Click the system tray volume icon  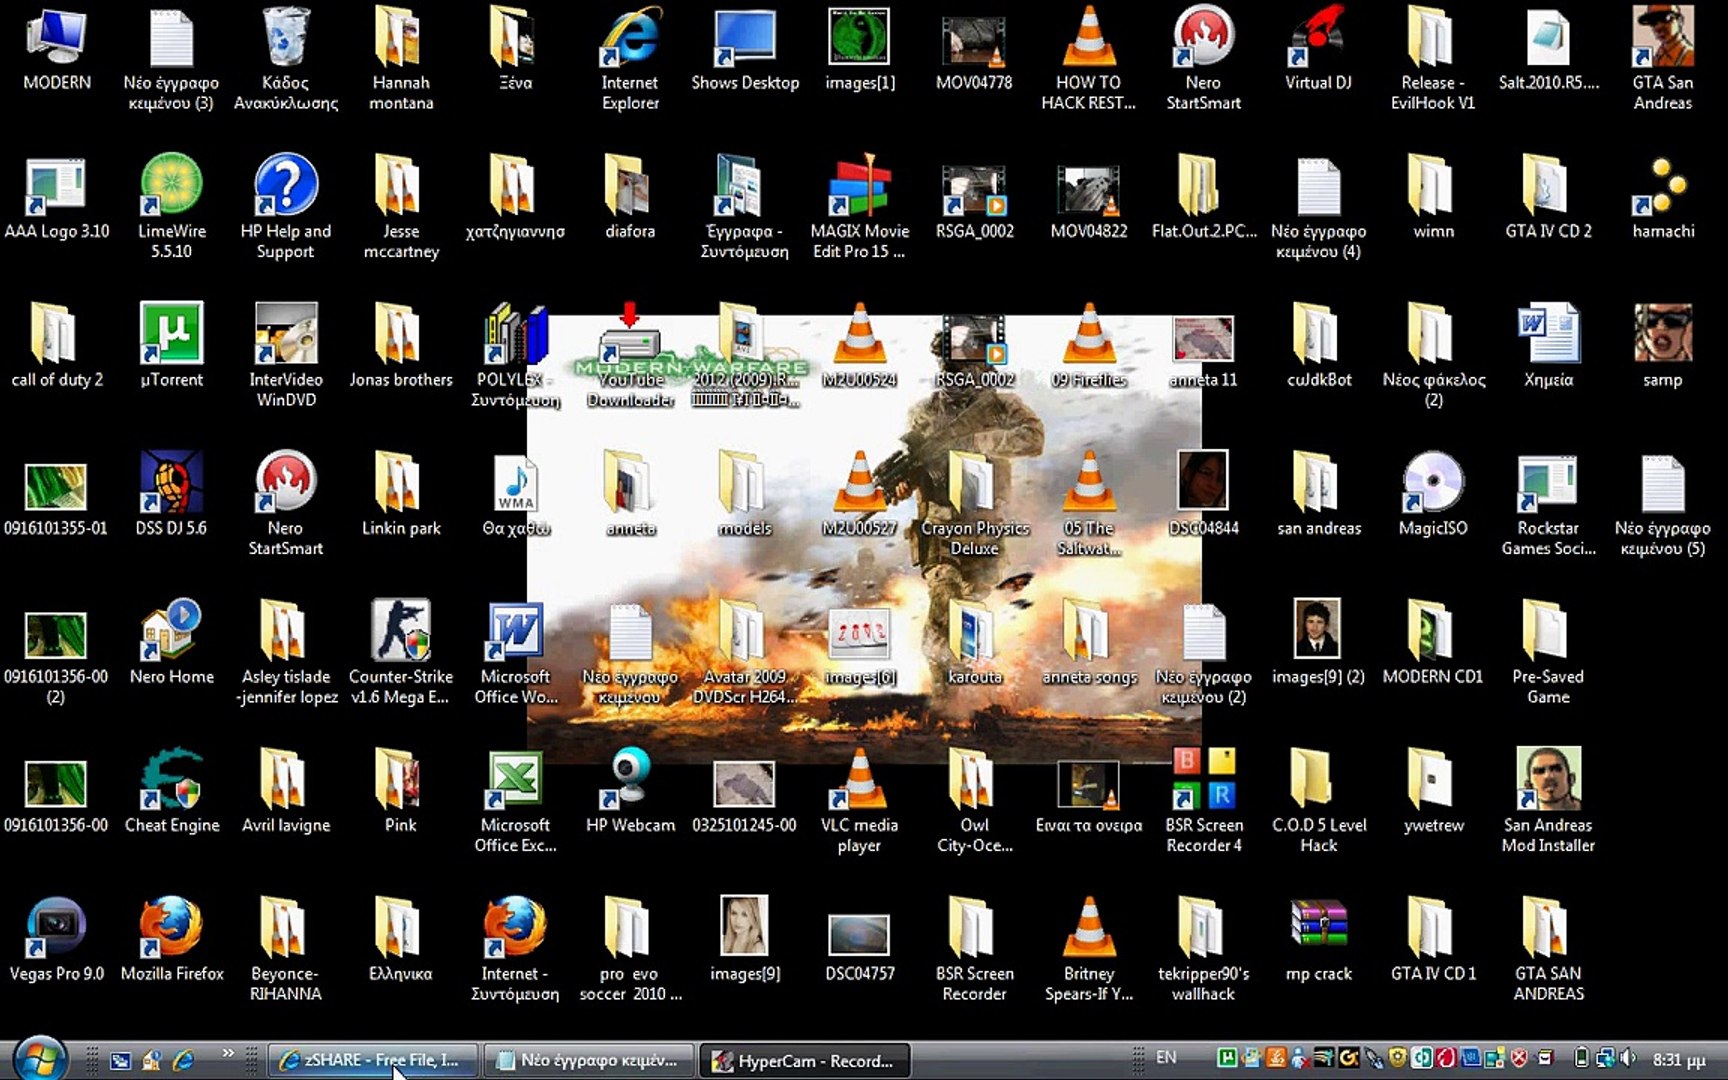tap(1628, 1058)
